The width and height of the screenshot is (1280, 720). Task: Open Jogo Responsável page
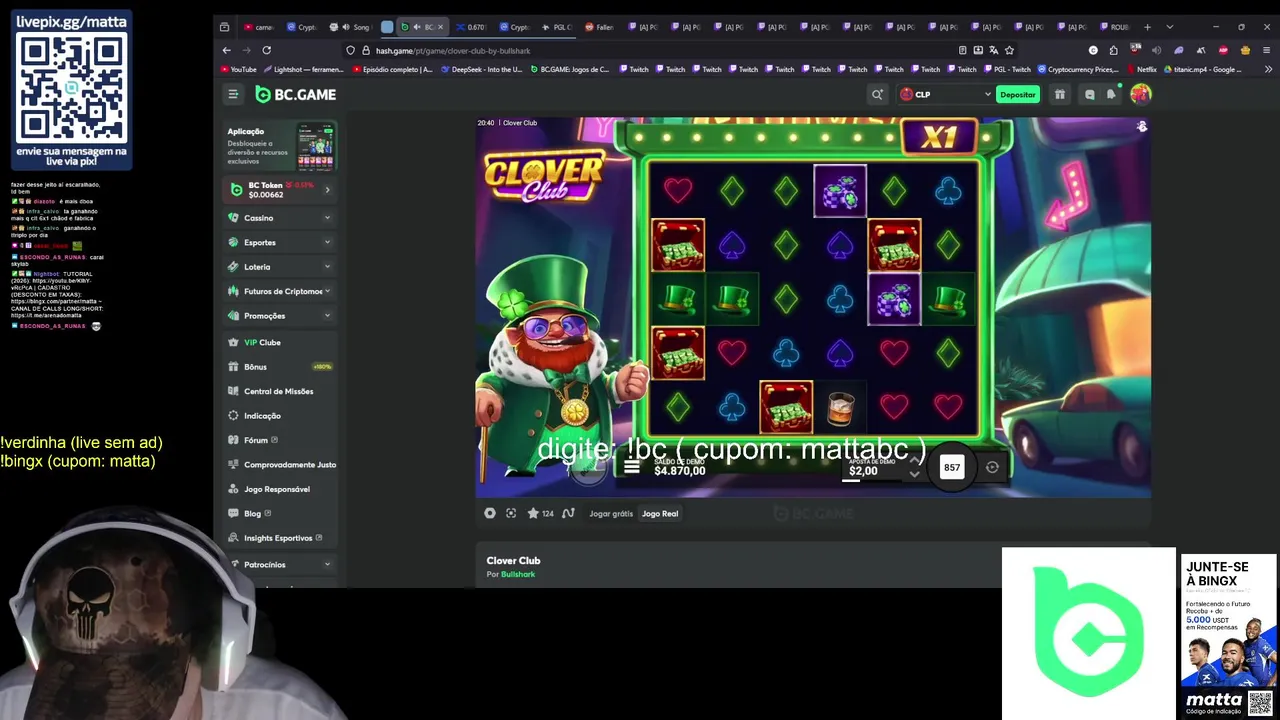click(x=281, y=489)
